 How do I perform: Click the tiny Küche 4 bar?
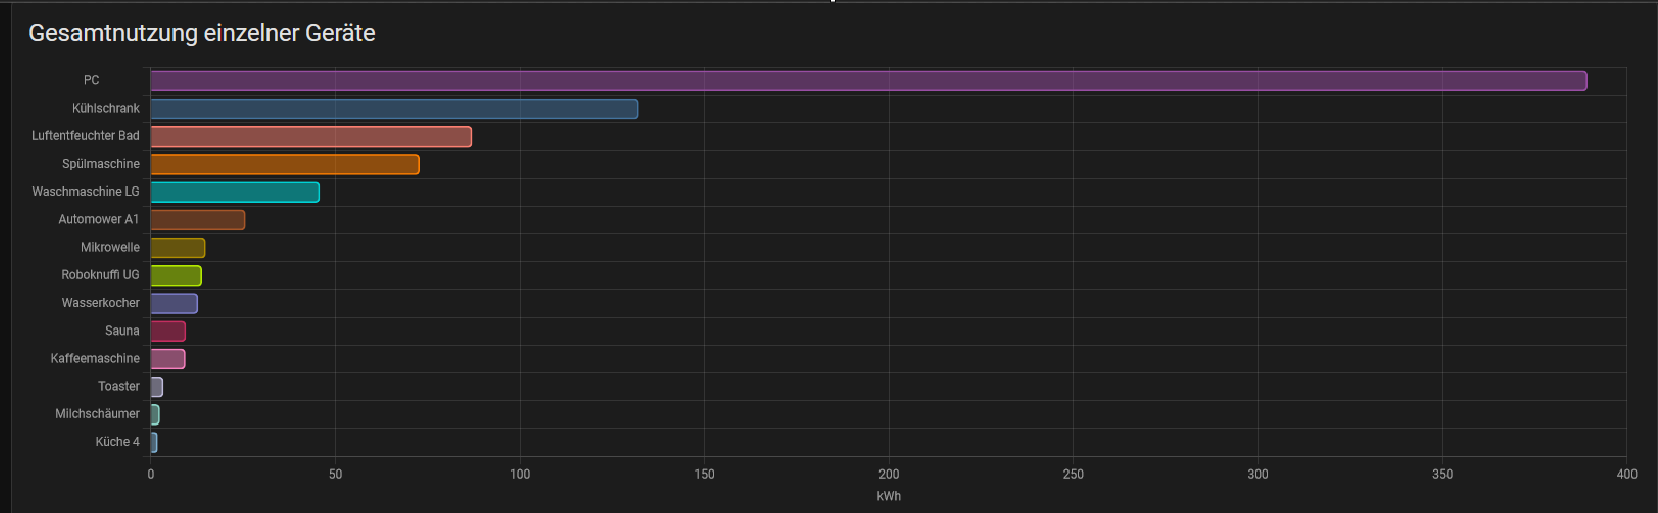[154, 442]
